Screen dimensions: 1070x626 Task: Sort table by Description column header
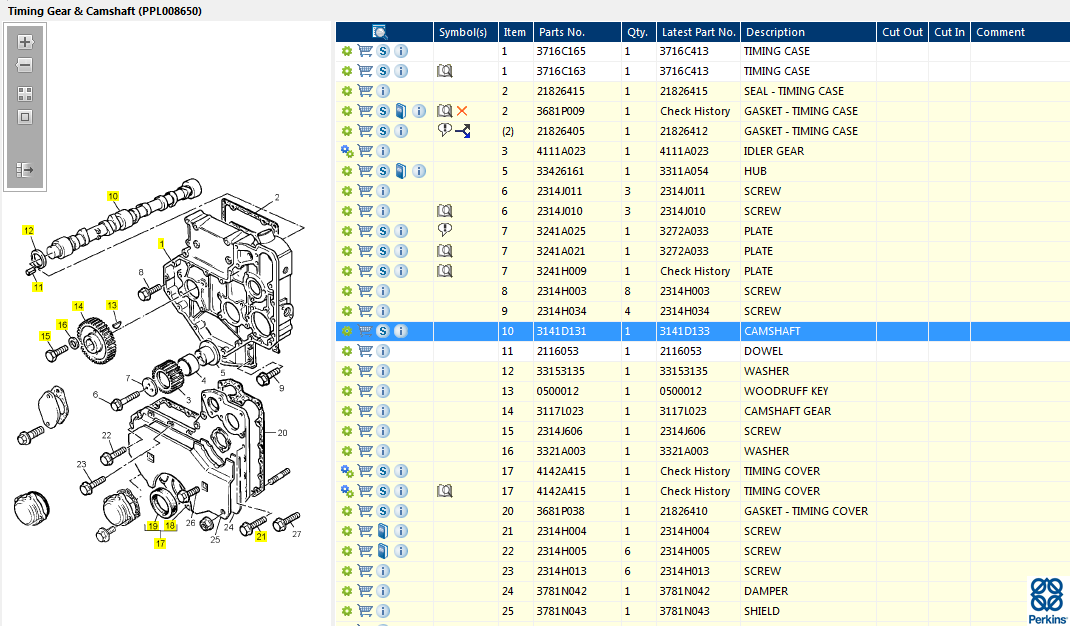click(775, 32)
